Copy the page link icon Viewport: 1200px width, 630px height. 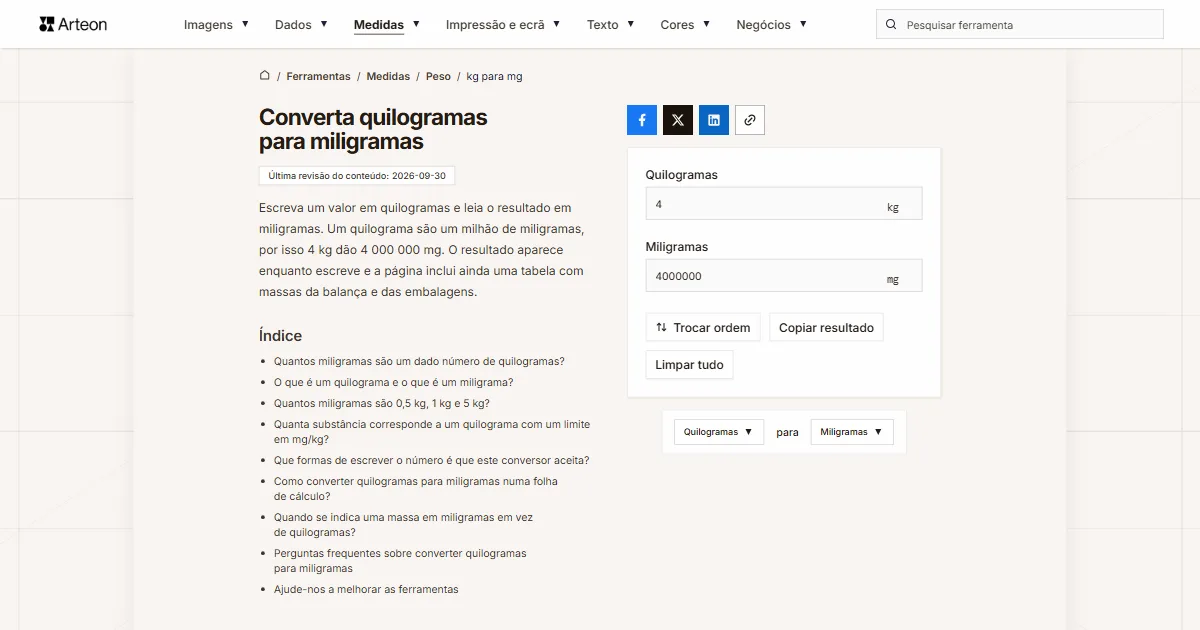(x=750, y=120)
